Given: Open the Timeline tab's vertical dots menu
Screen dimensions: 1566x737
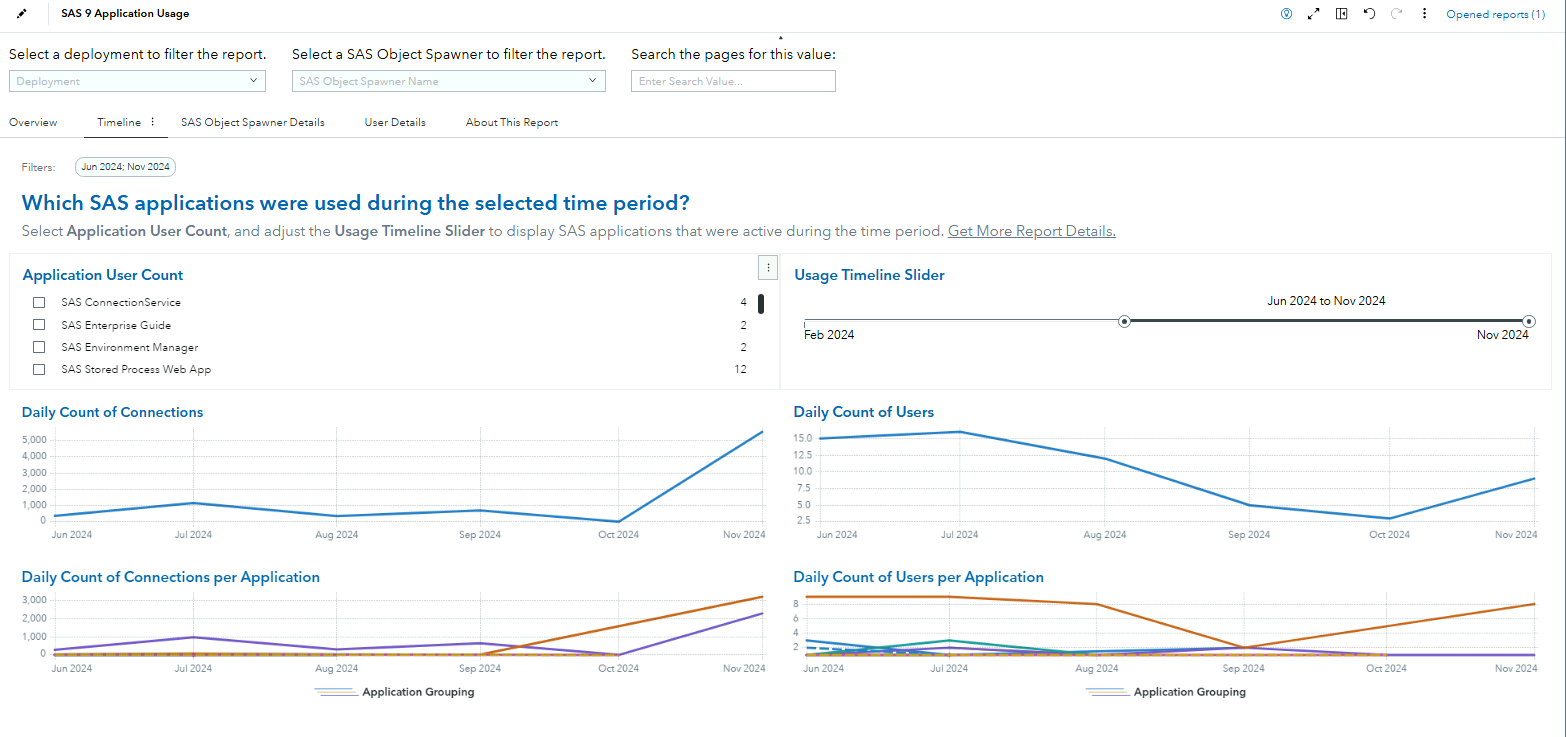Looking at the screenshot, I should click(x=155, y=121).
